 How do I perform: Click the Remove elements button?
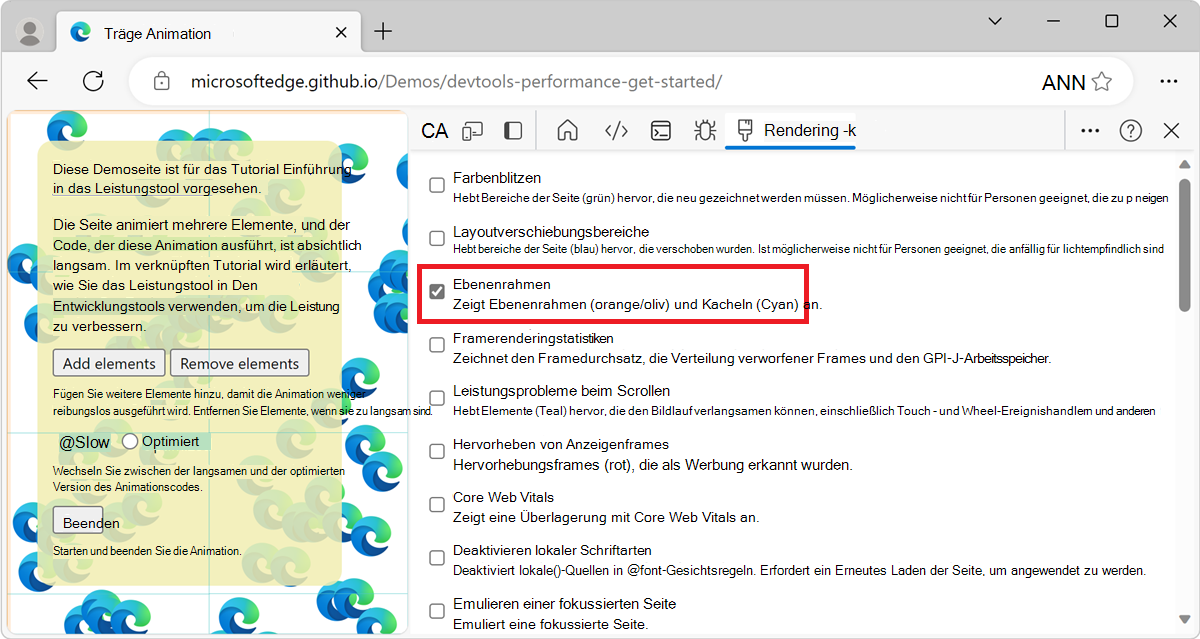(x=239, y=363)
